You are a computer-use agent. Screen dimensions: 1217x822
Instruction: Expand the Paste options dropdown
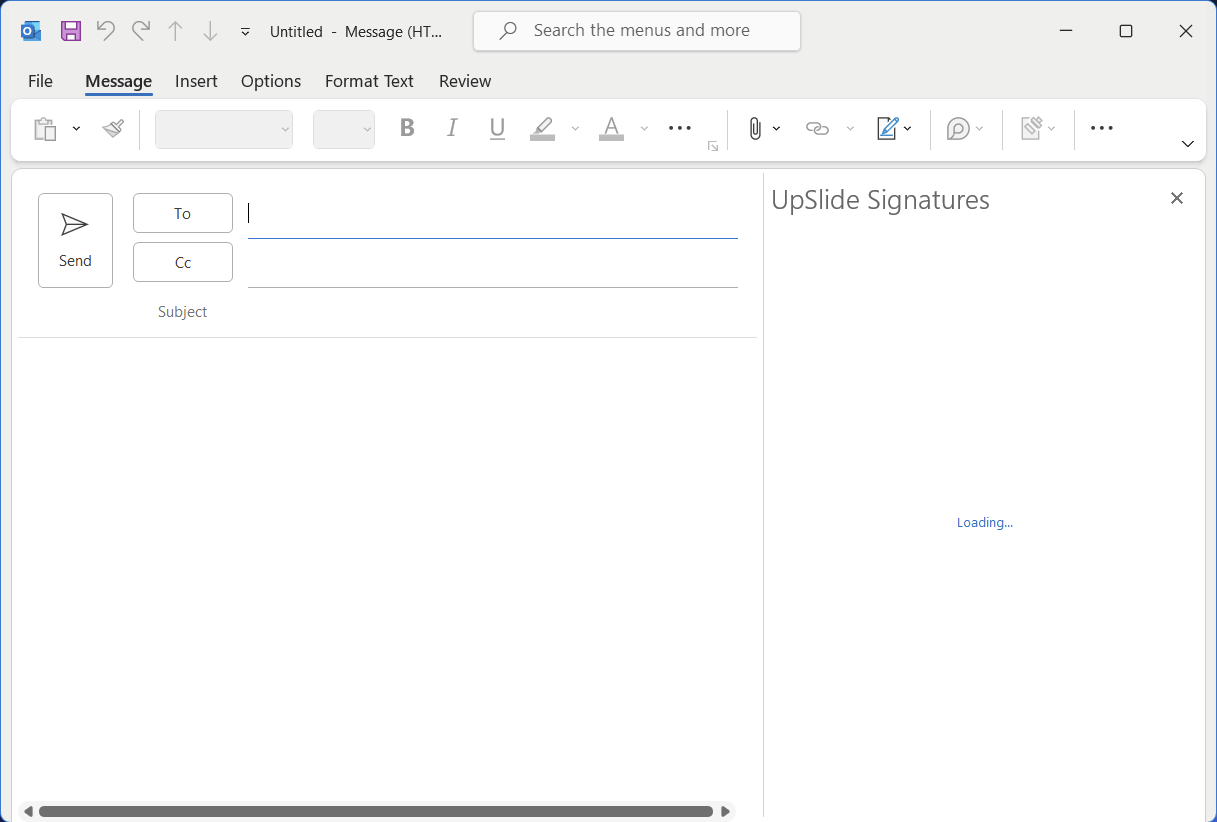coord(76,128)
